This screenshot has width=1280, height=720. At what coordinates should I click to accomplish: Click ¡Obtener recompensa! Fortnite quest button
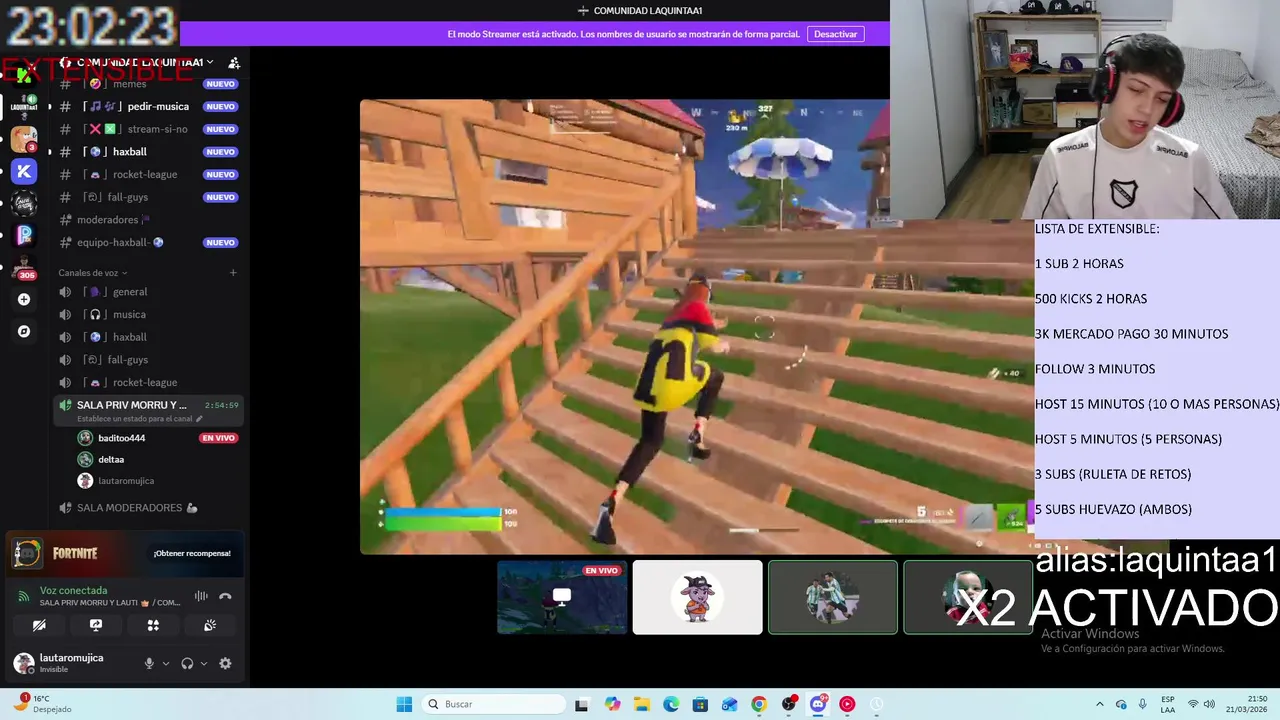(192, 553)
